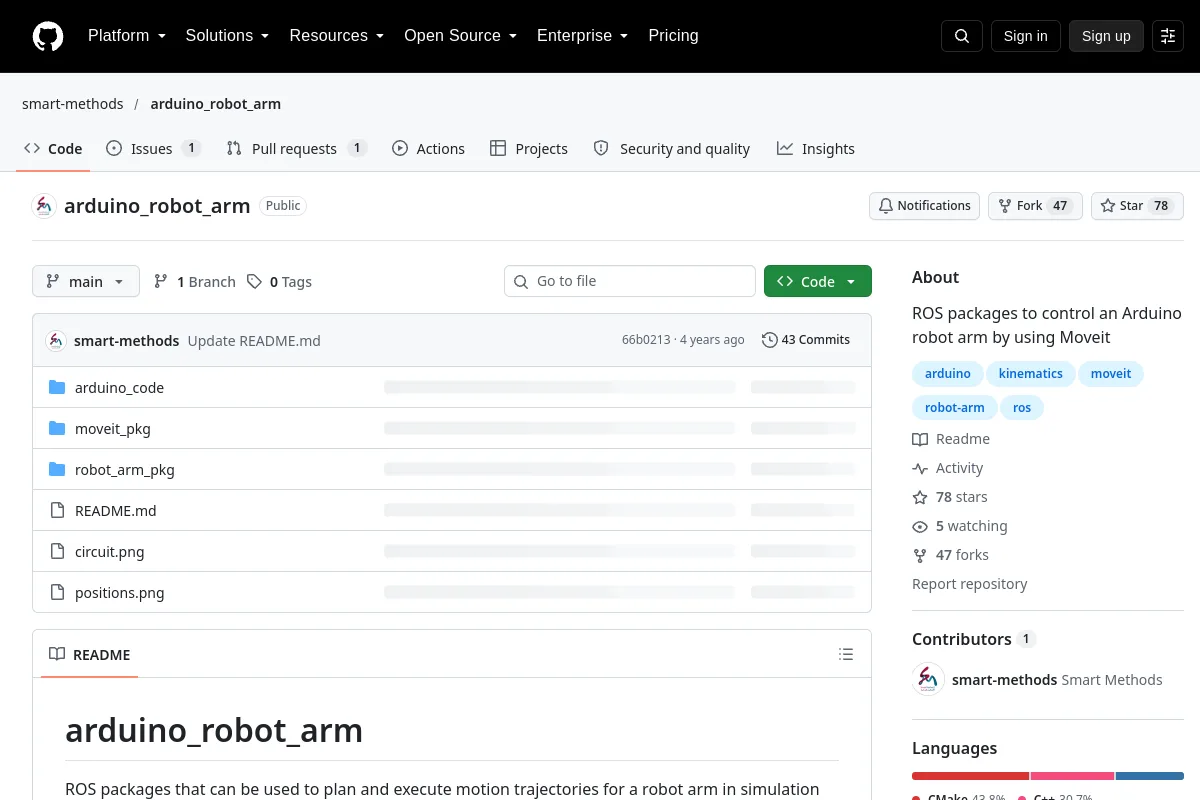Image resolution: width=1200 pixels, height=800 pixels.
Task: Open the Update README.md commit message
Action: coord(254,341)
